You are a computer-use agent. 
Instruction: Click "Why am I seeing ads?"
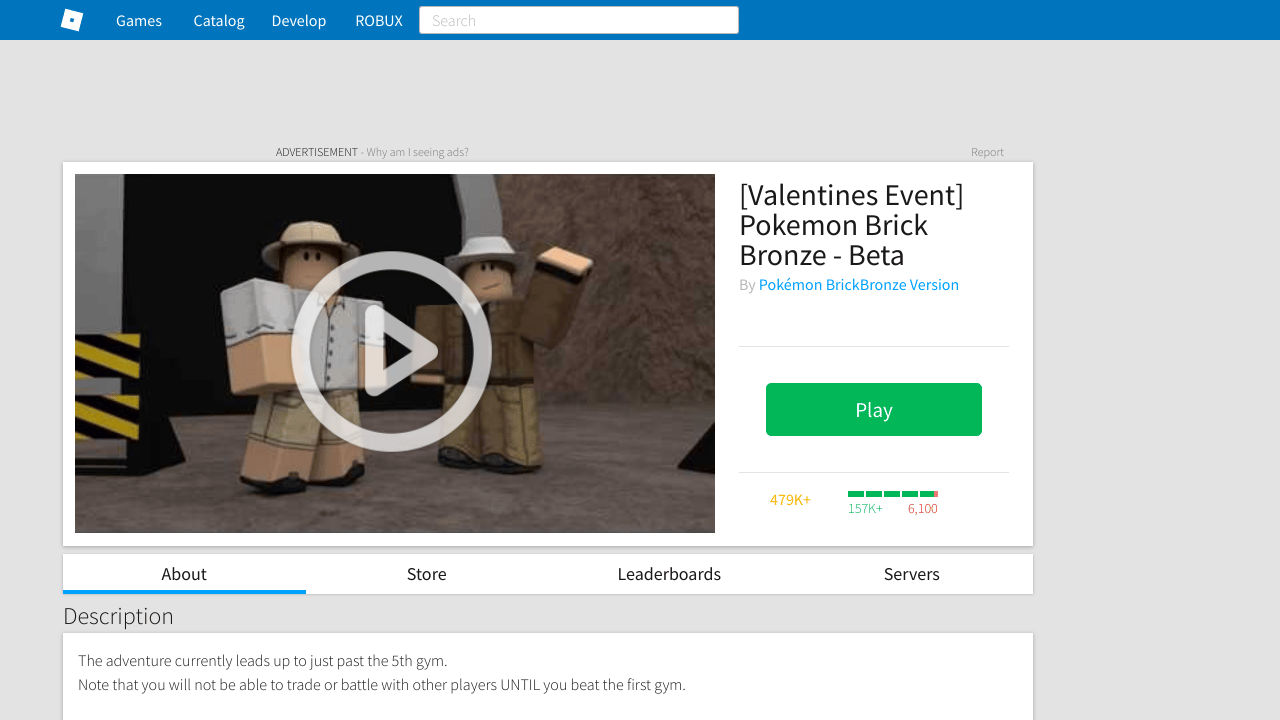click(x=417, y=152)
